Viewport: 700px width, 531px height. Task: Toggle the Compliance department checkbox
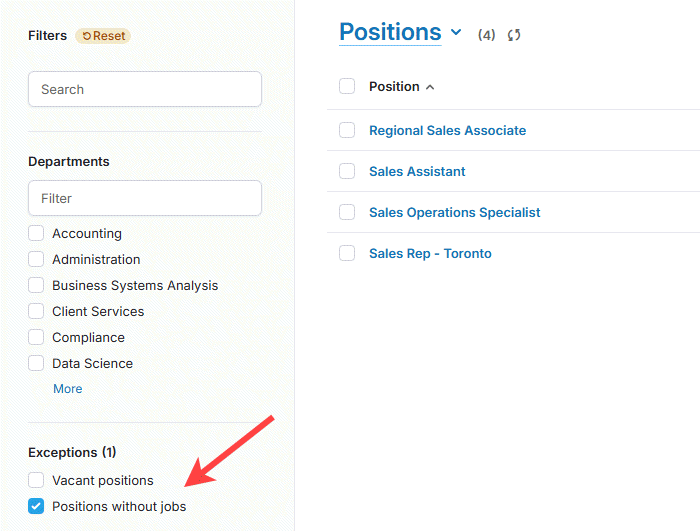[x=36, y=337]
